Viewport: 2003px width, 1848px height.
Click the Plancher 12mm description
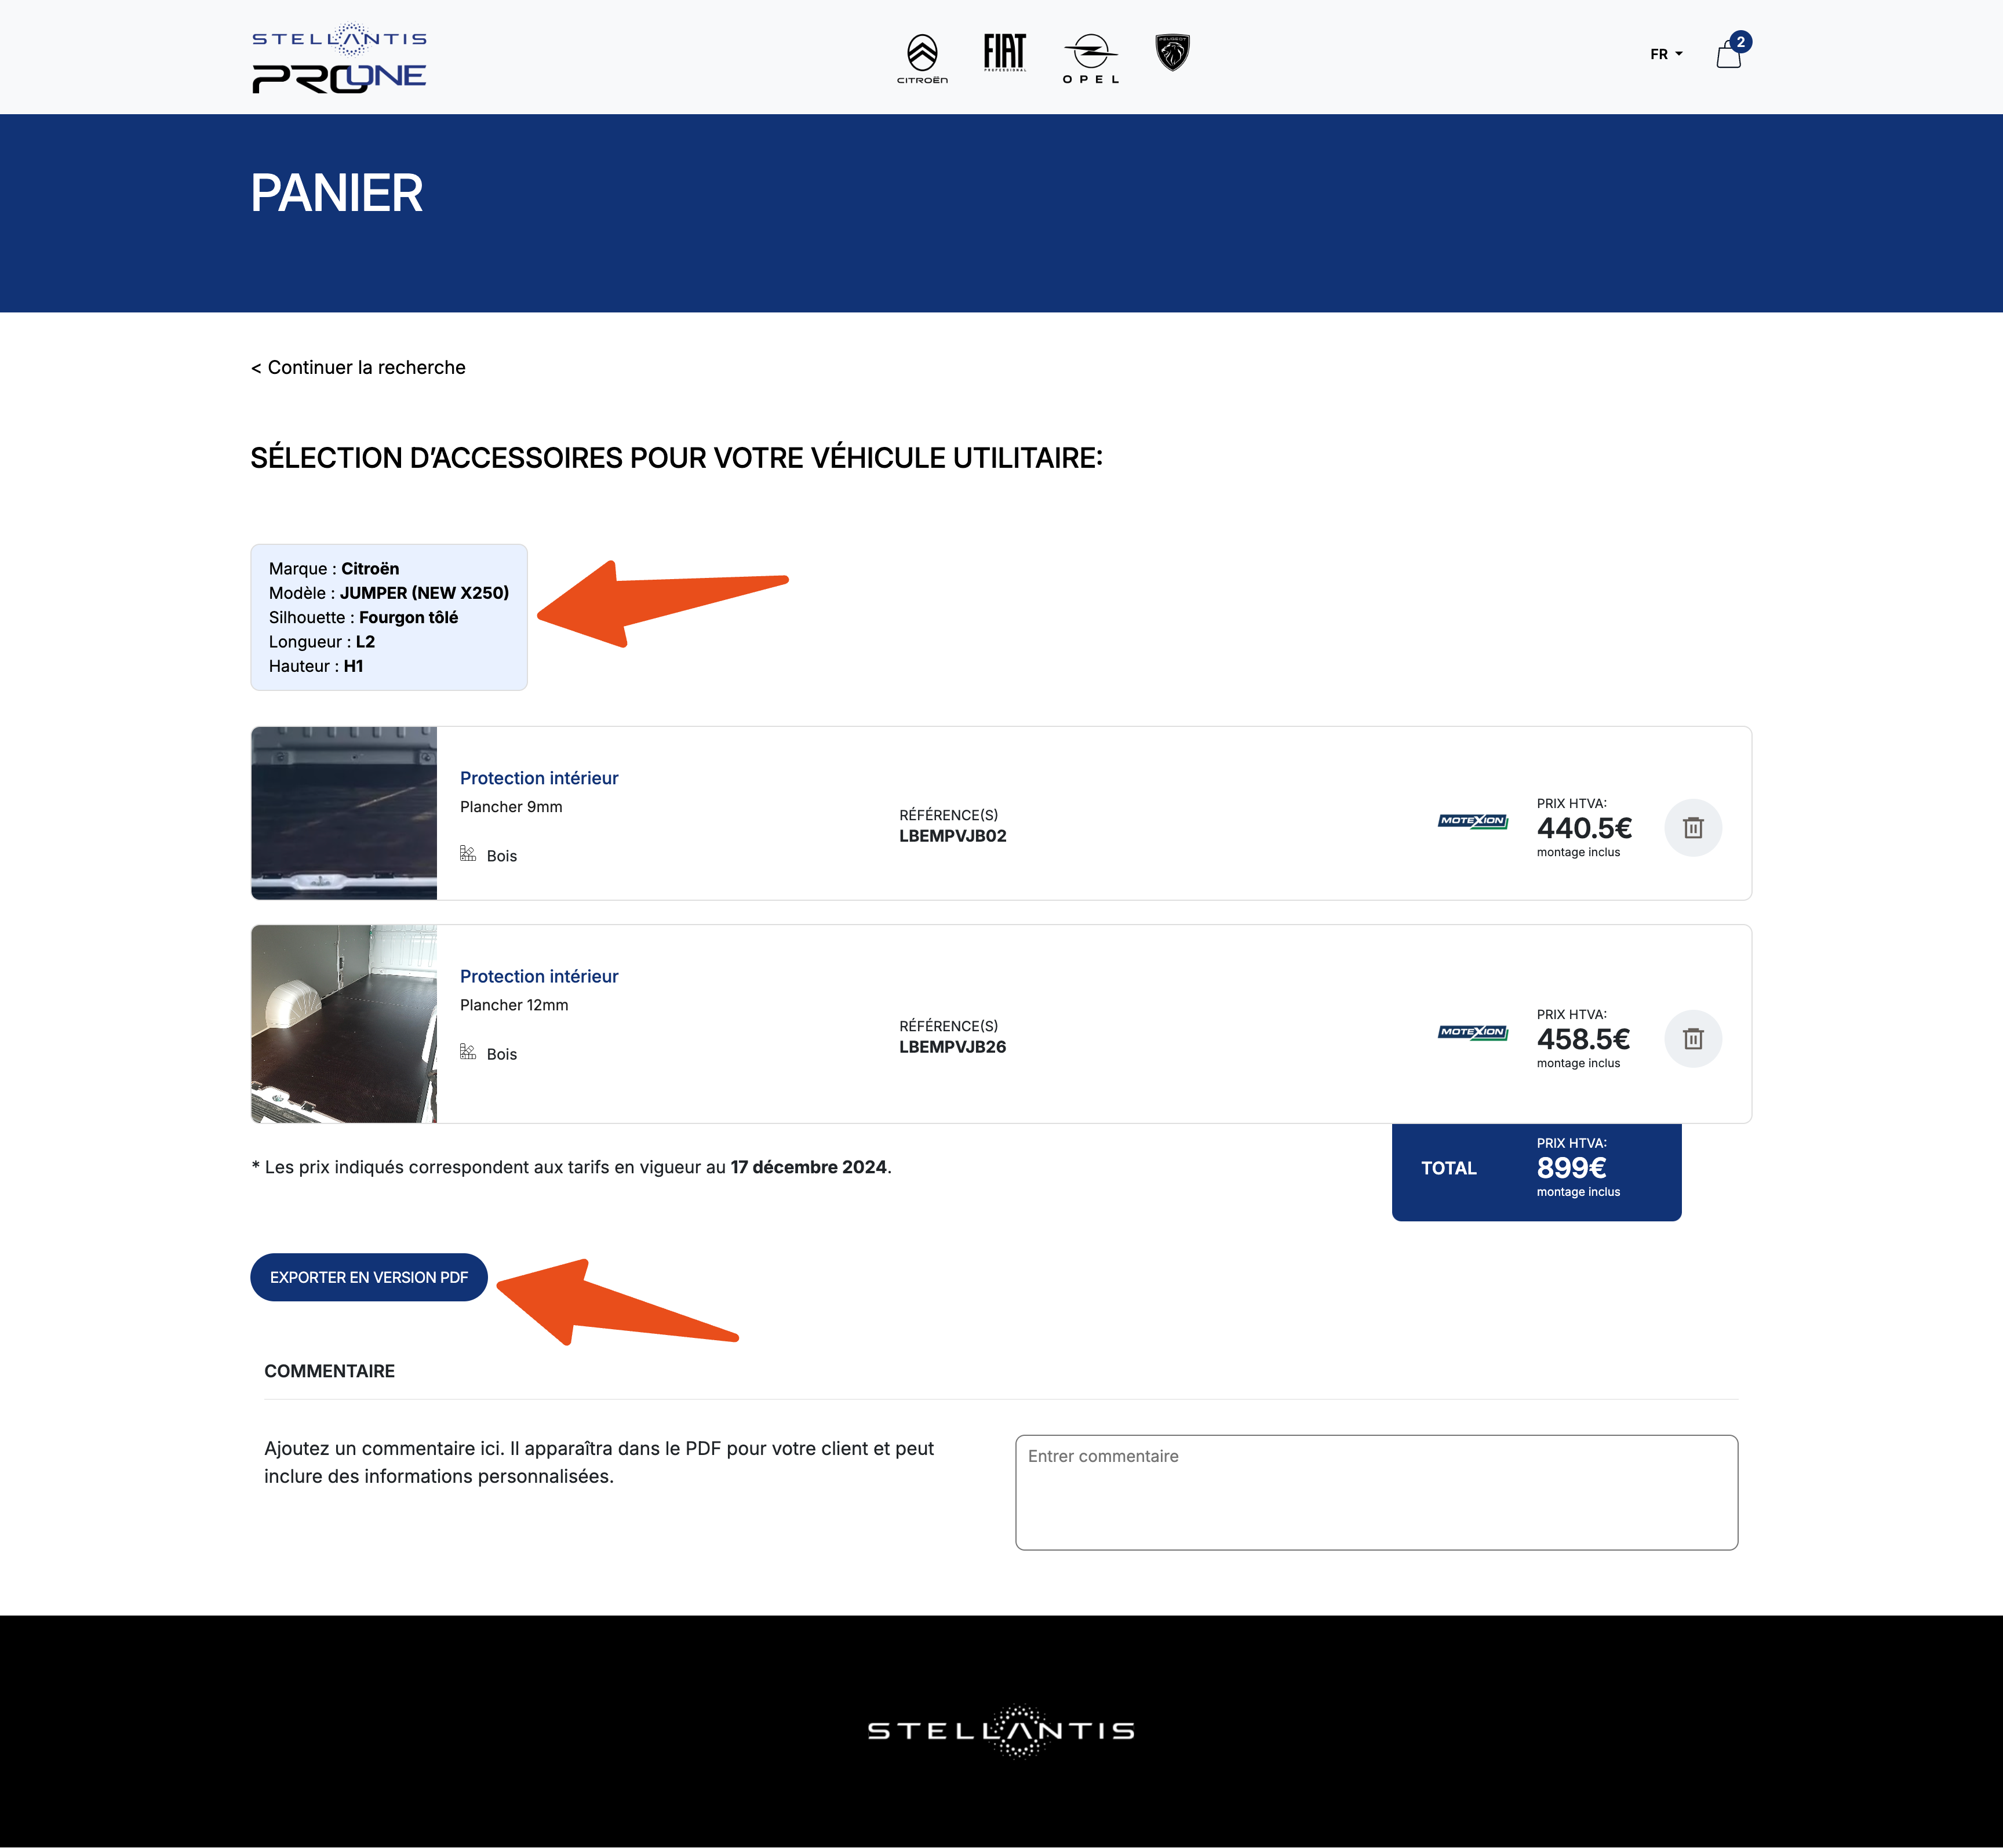click(514, 1005)
